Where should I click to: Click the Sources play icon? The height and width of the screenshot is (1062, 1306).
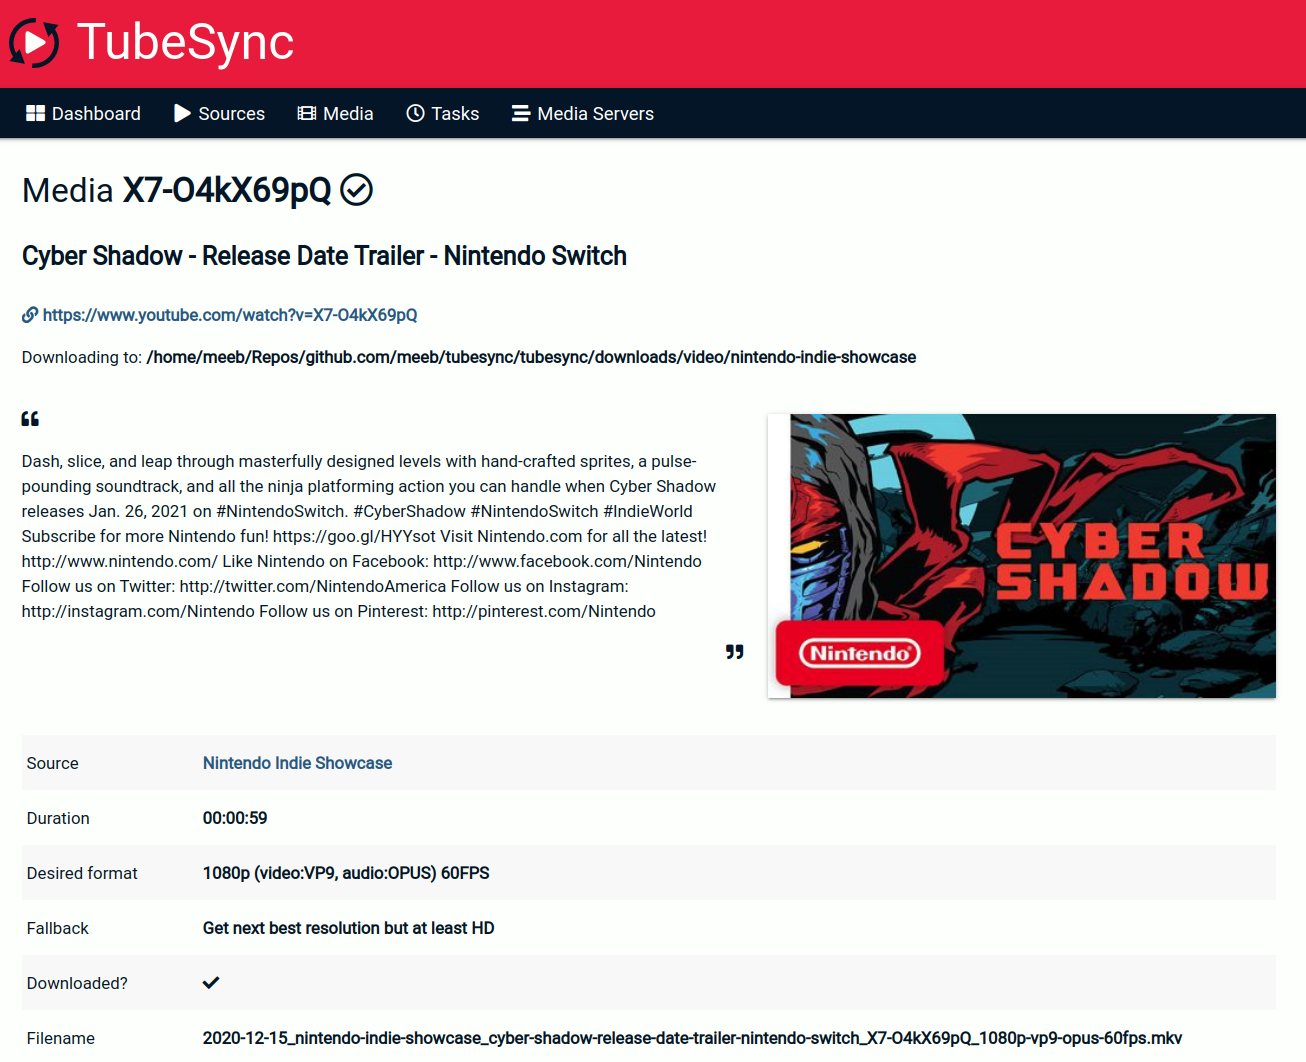tap(182, 113)
